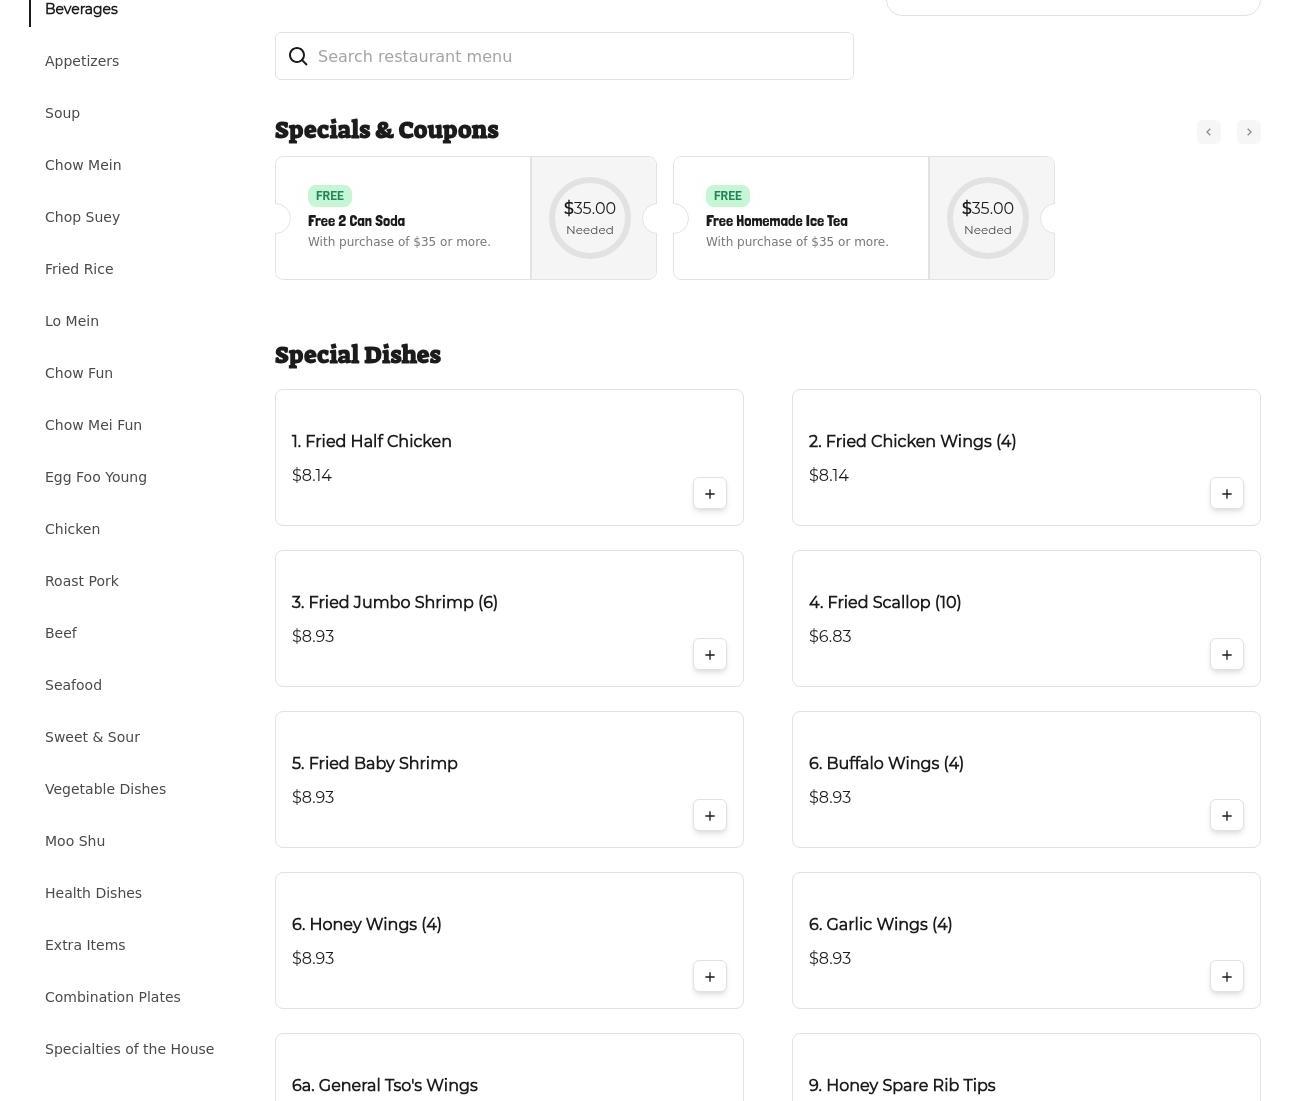Open the Chicken category
This screenshot has width=1290, height=1101.
72,529
